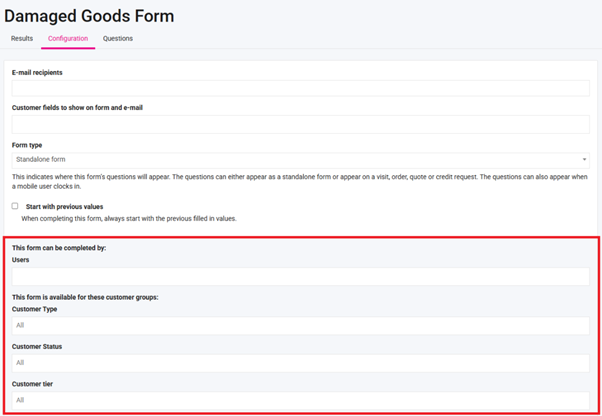
Task: Enable the Start with previous values checkbox
Action: pos(15,206)
